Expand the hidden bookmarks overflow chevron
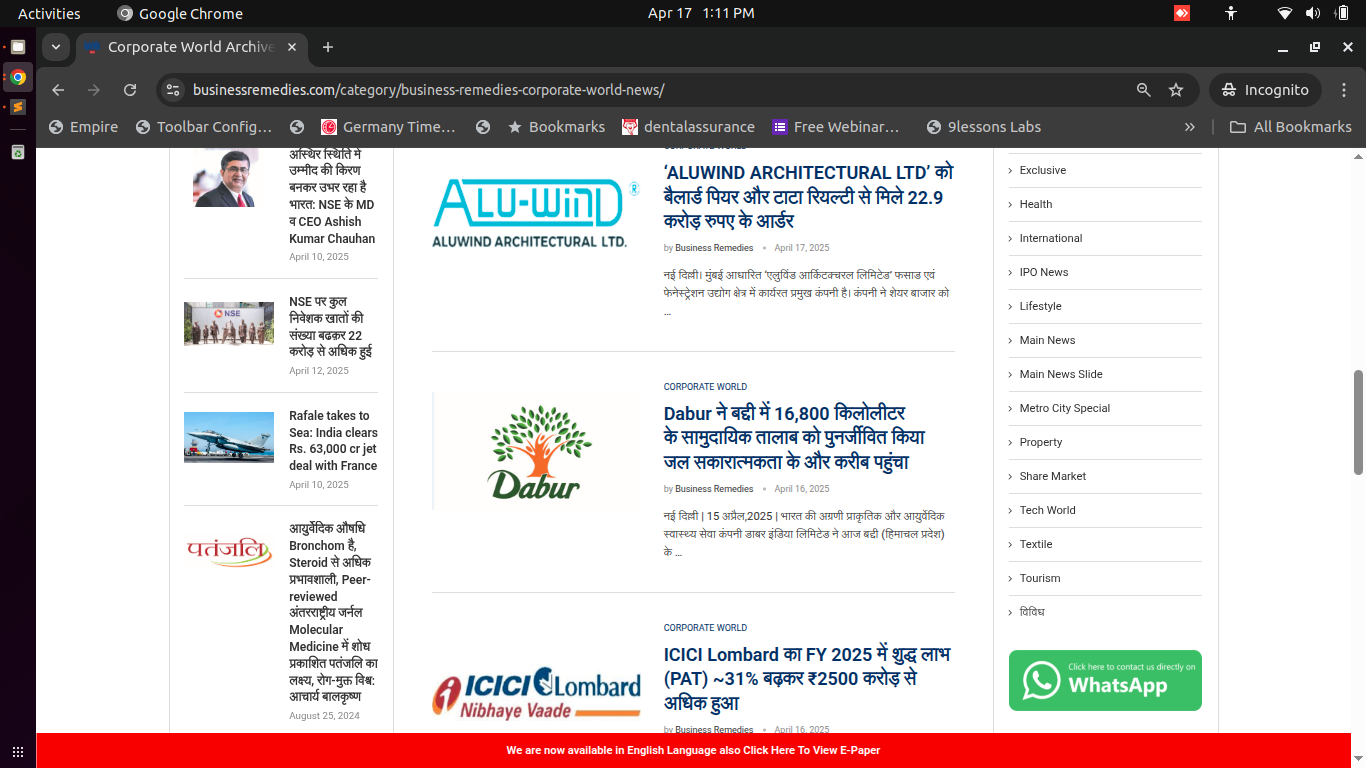This screenshot has width=1366, height=768. tap(1189, 127)
